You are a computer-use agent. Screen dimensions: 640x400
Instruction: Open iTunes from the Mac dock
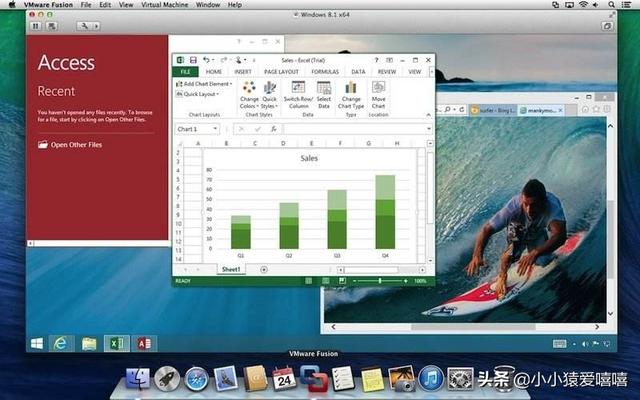[431, 379]
